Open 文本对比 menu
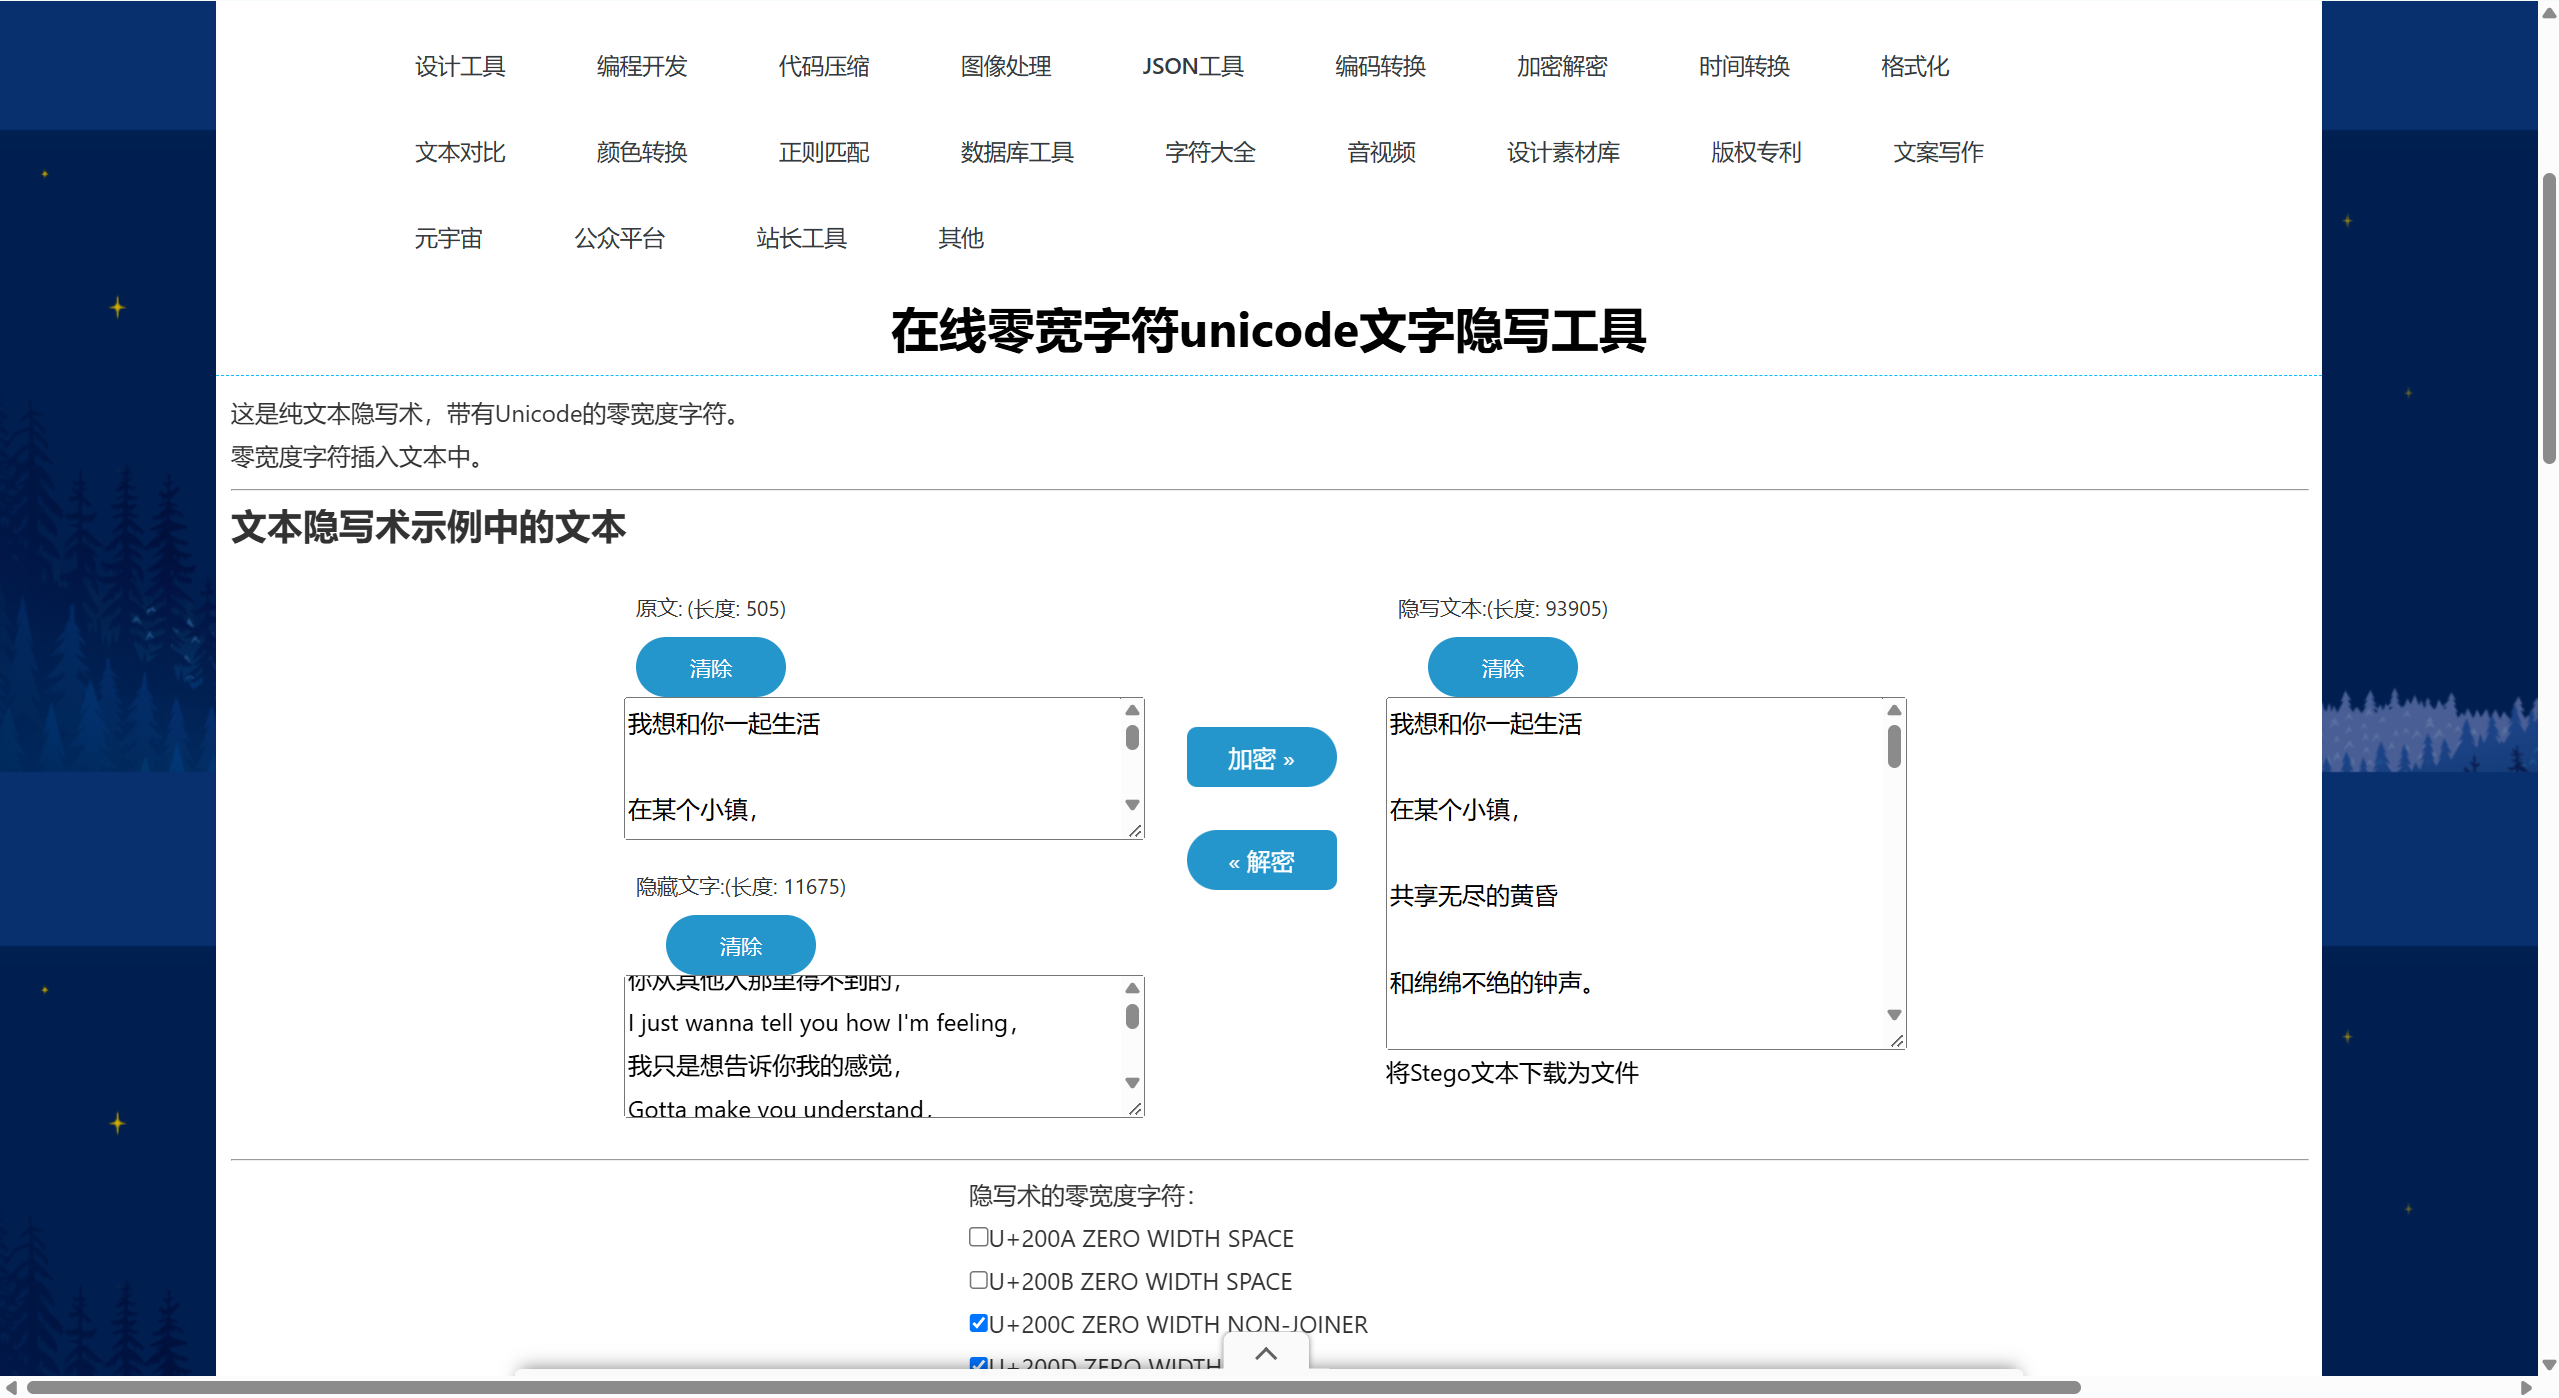Viewport: 2559px width, 1398px height. pyautogui.click(x=460, y=152)
